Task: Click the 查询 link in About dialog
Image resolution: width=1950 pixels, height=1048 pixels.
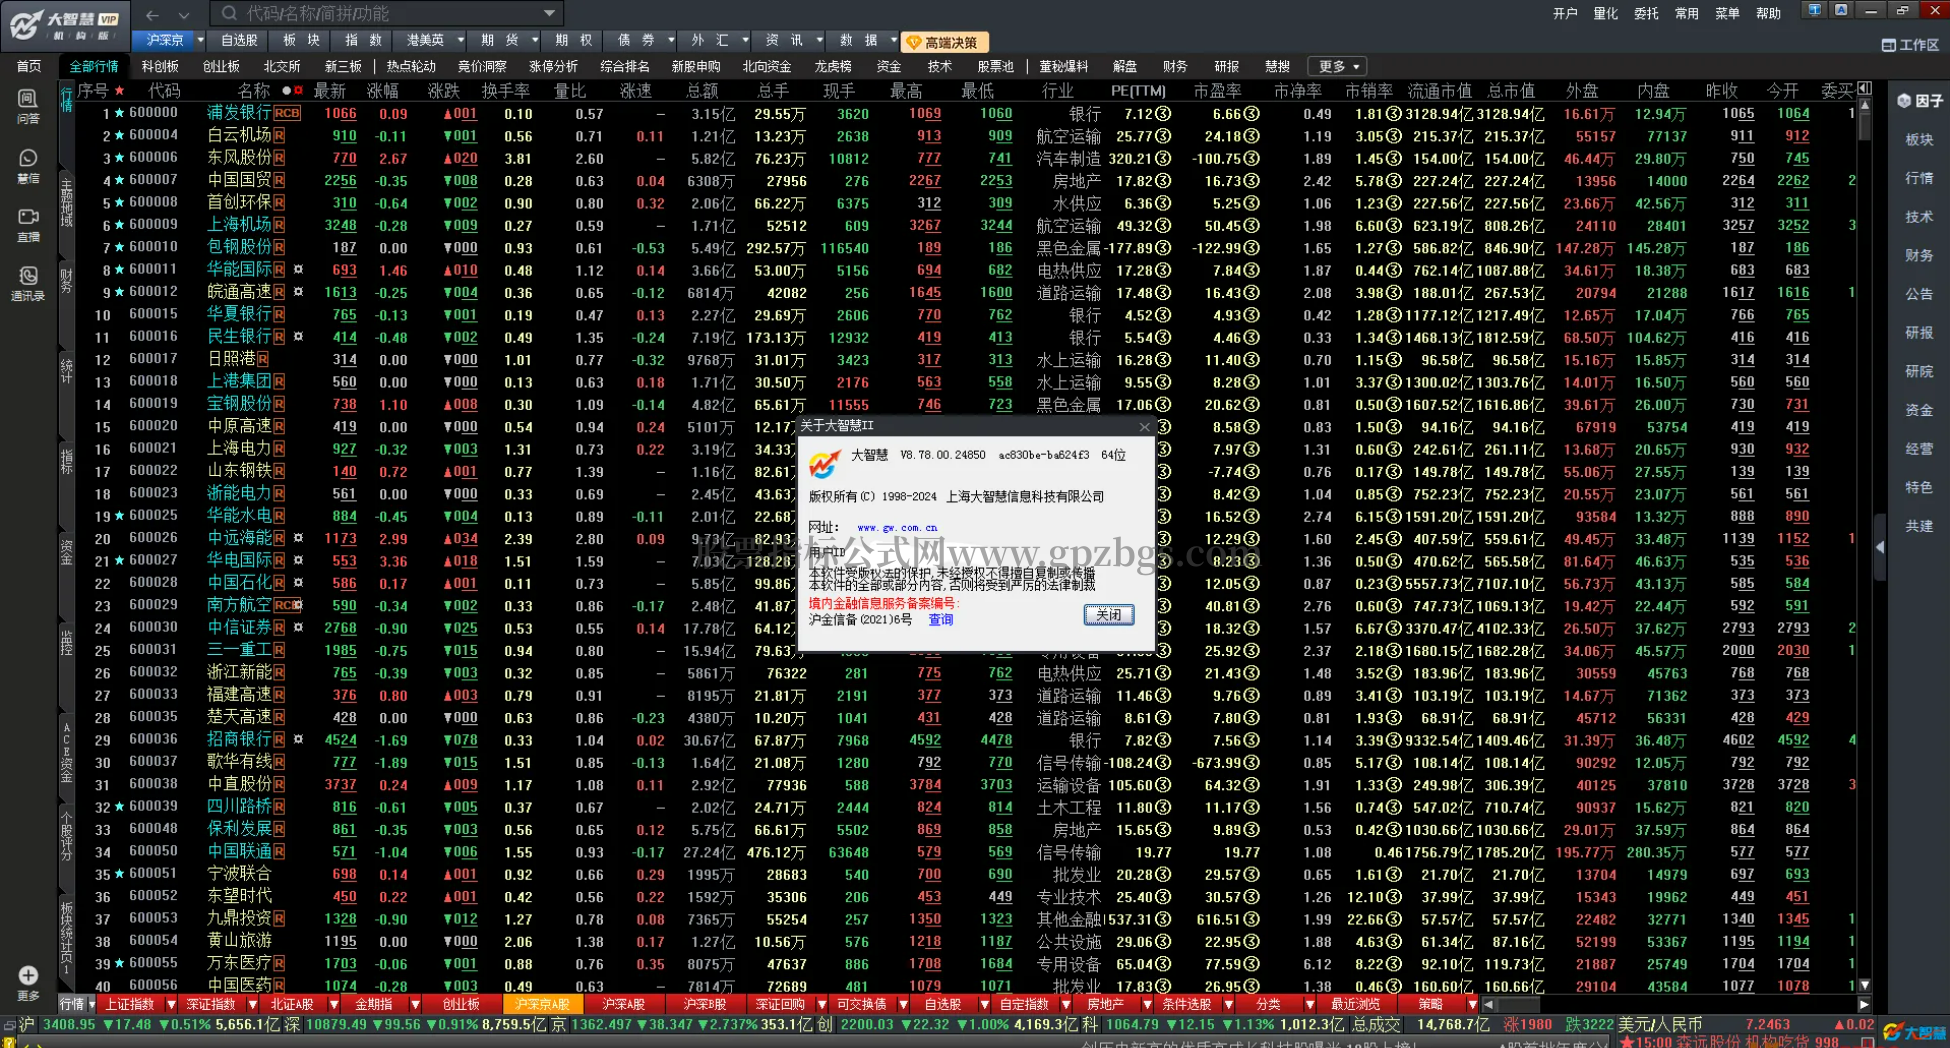Action: tap(941, 620)
